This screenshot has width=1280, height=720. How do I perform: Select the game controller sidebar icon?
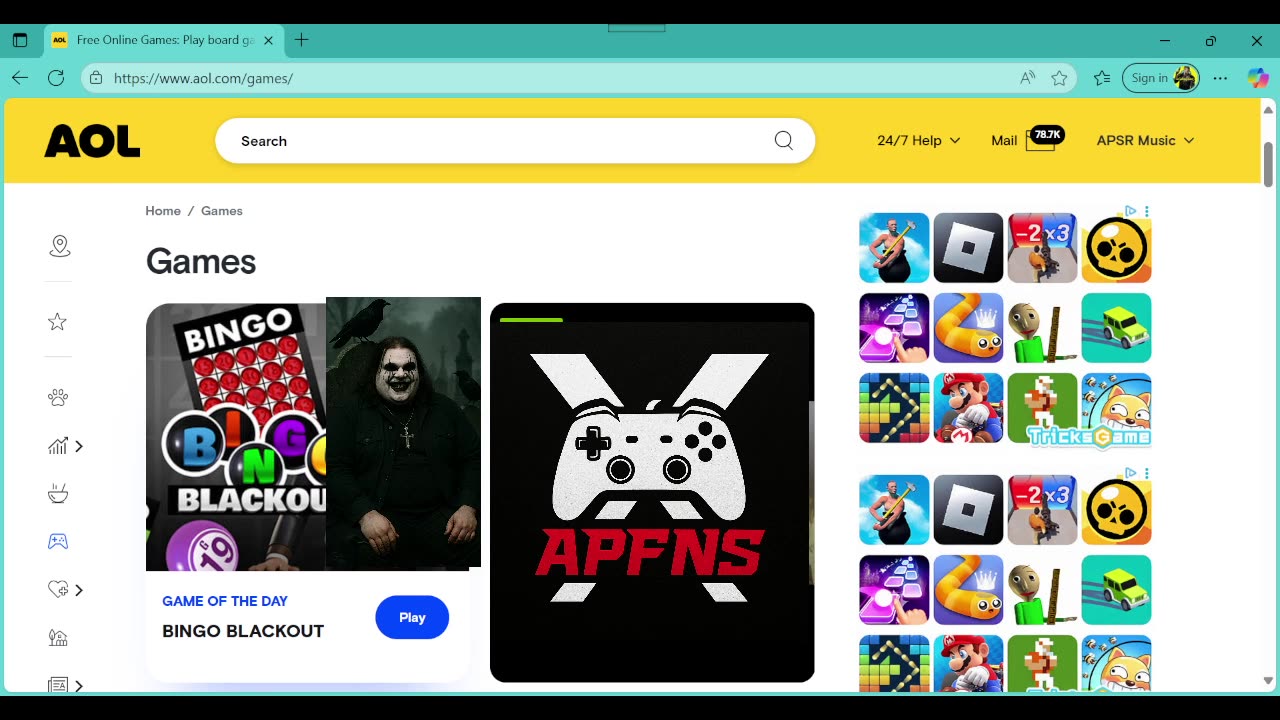(x=58, y=541)
